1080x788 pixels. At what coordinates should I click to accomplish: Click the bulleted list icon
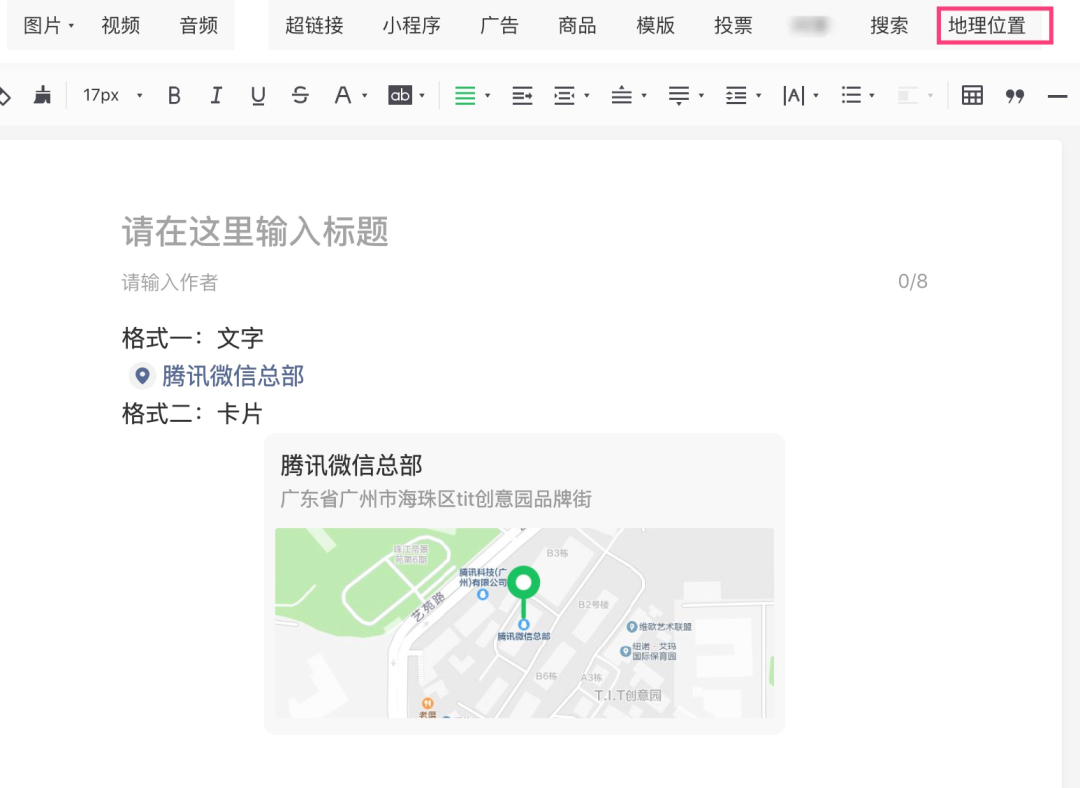coord(851,95)
